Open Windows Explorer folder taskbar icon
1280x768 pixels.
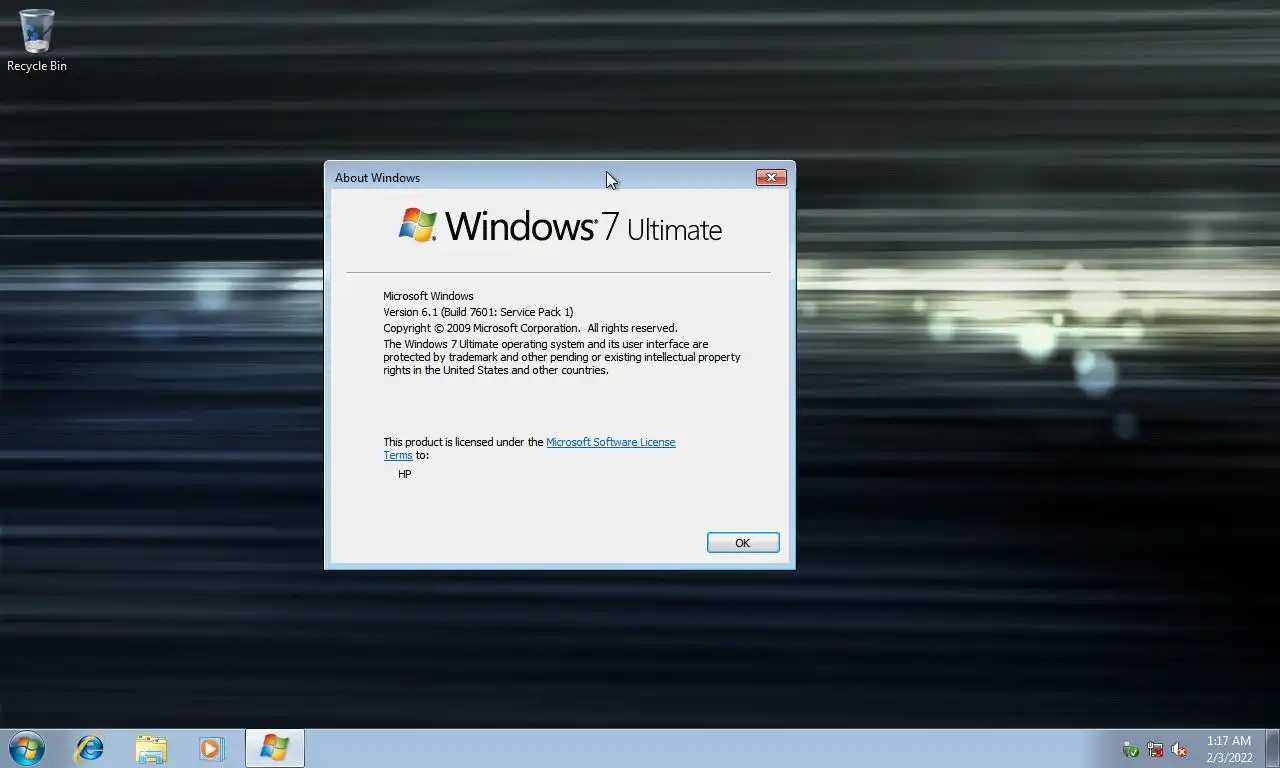pyautogui.click(x=151, y=748)
